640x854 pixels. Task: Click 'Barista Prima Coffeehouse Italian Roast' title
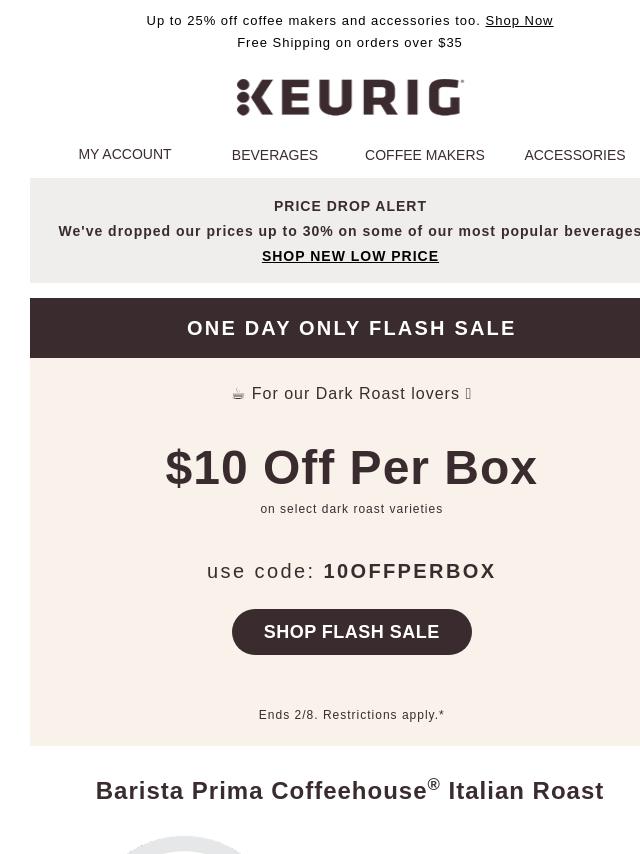point(350,790)
